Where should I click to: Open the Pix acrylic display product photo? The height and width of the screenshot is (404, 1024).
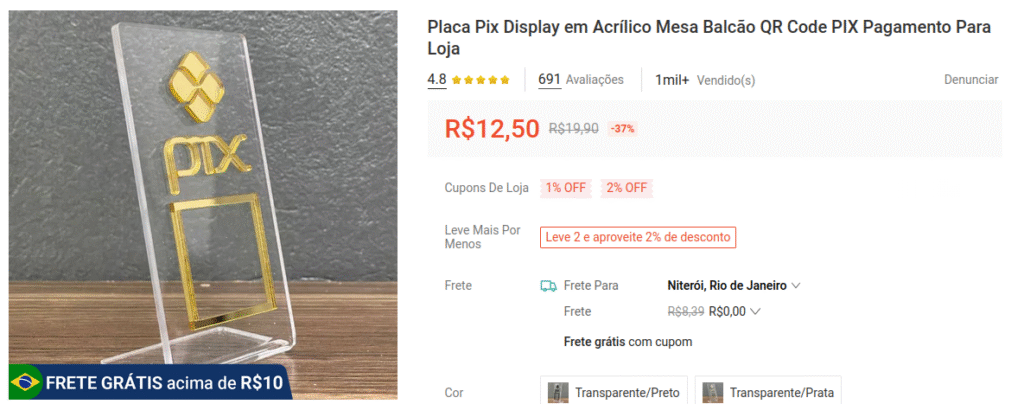204,190
